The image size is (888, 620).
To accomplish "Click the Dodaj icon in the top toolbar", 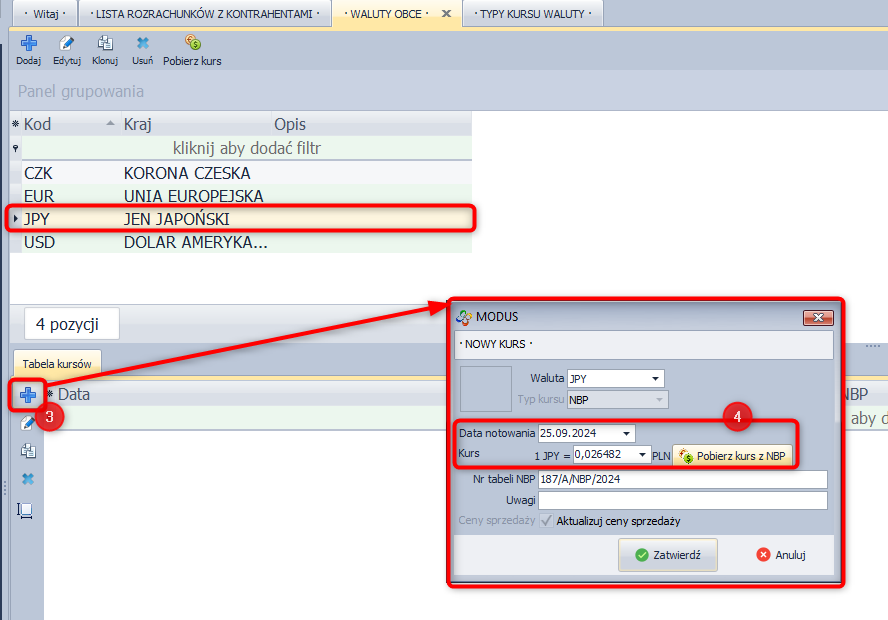I will [x=28, y=44].
